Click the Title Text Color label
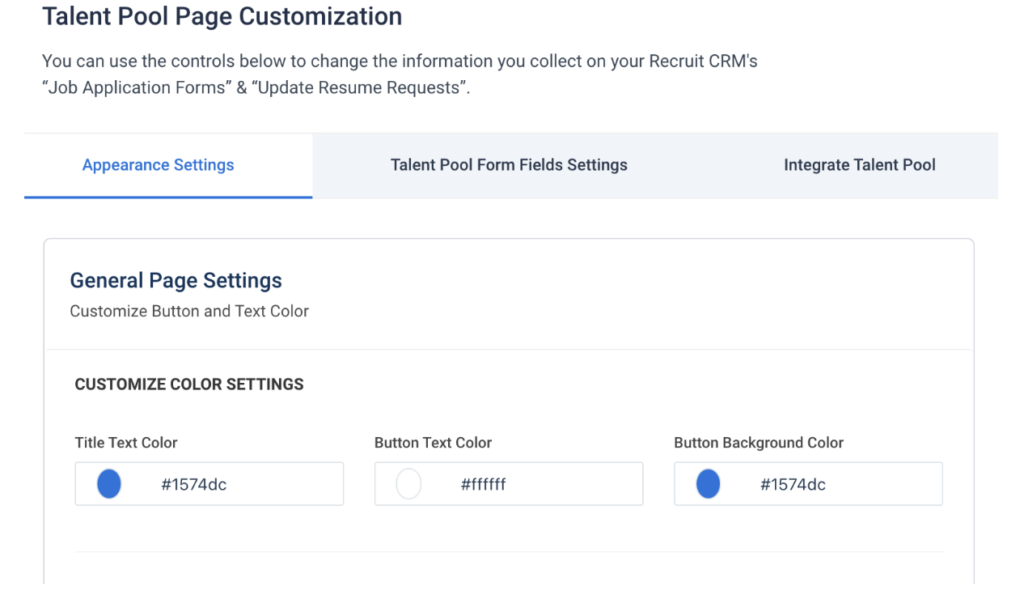 click(124, 442)
